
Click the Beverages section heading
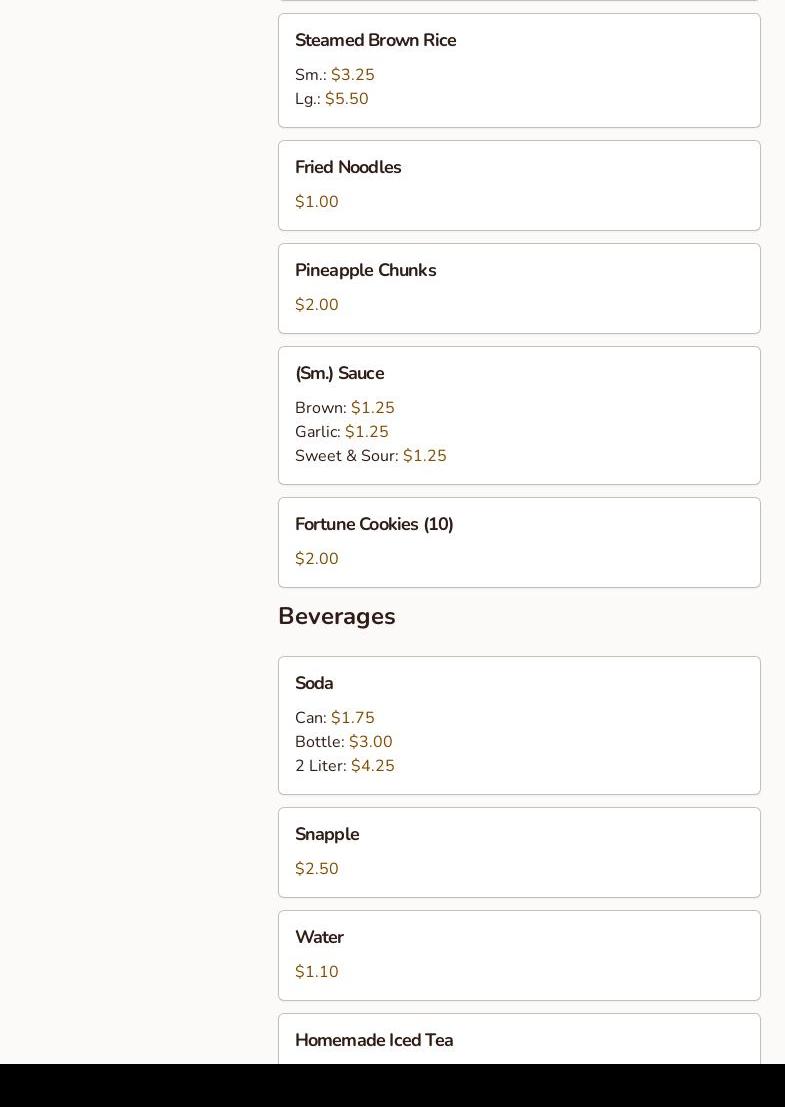(x=336, y=617)
